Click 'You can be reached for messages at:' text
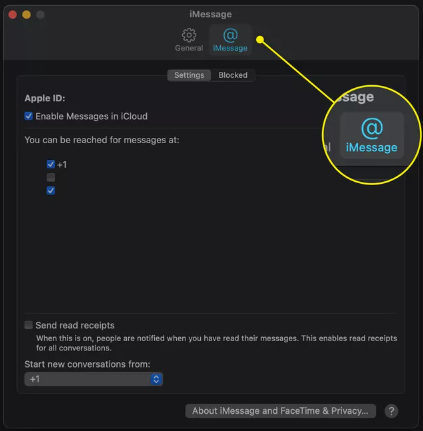 click(102, 140)
